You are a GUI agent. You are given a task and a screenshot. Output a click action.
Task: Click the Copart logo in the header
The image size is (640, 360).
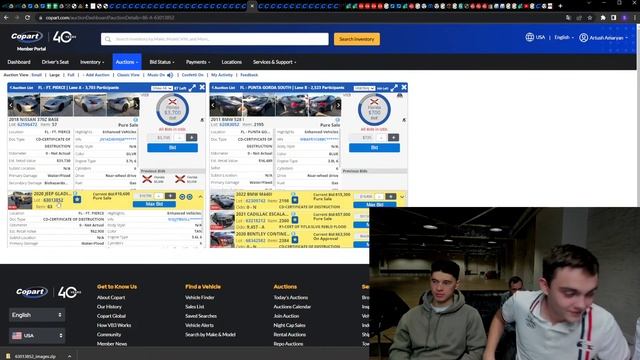(x=27, y=37)
